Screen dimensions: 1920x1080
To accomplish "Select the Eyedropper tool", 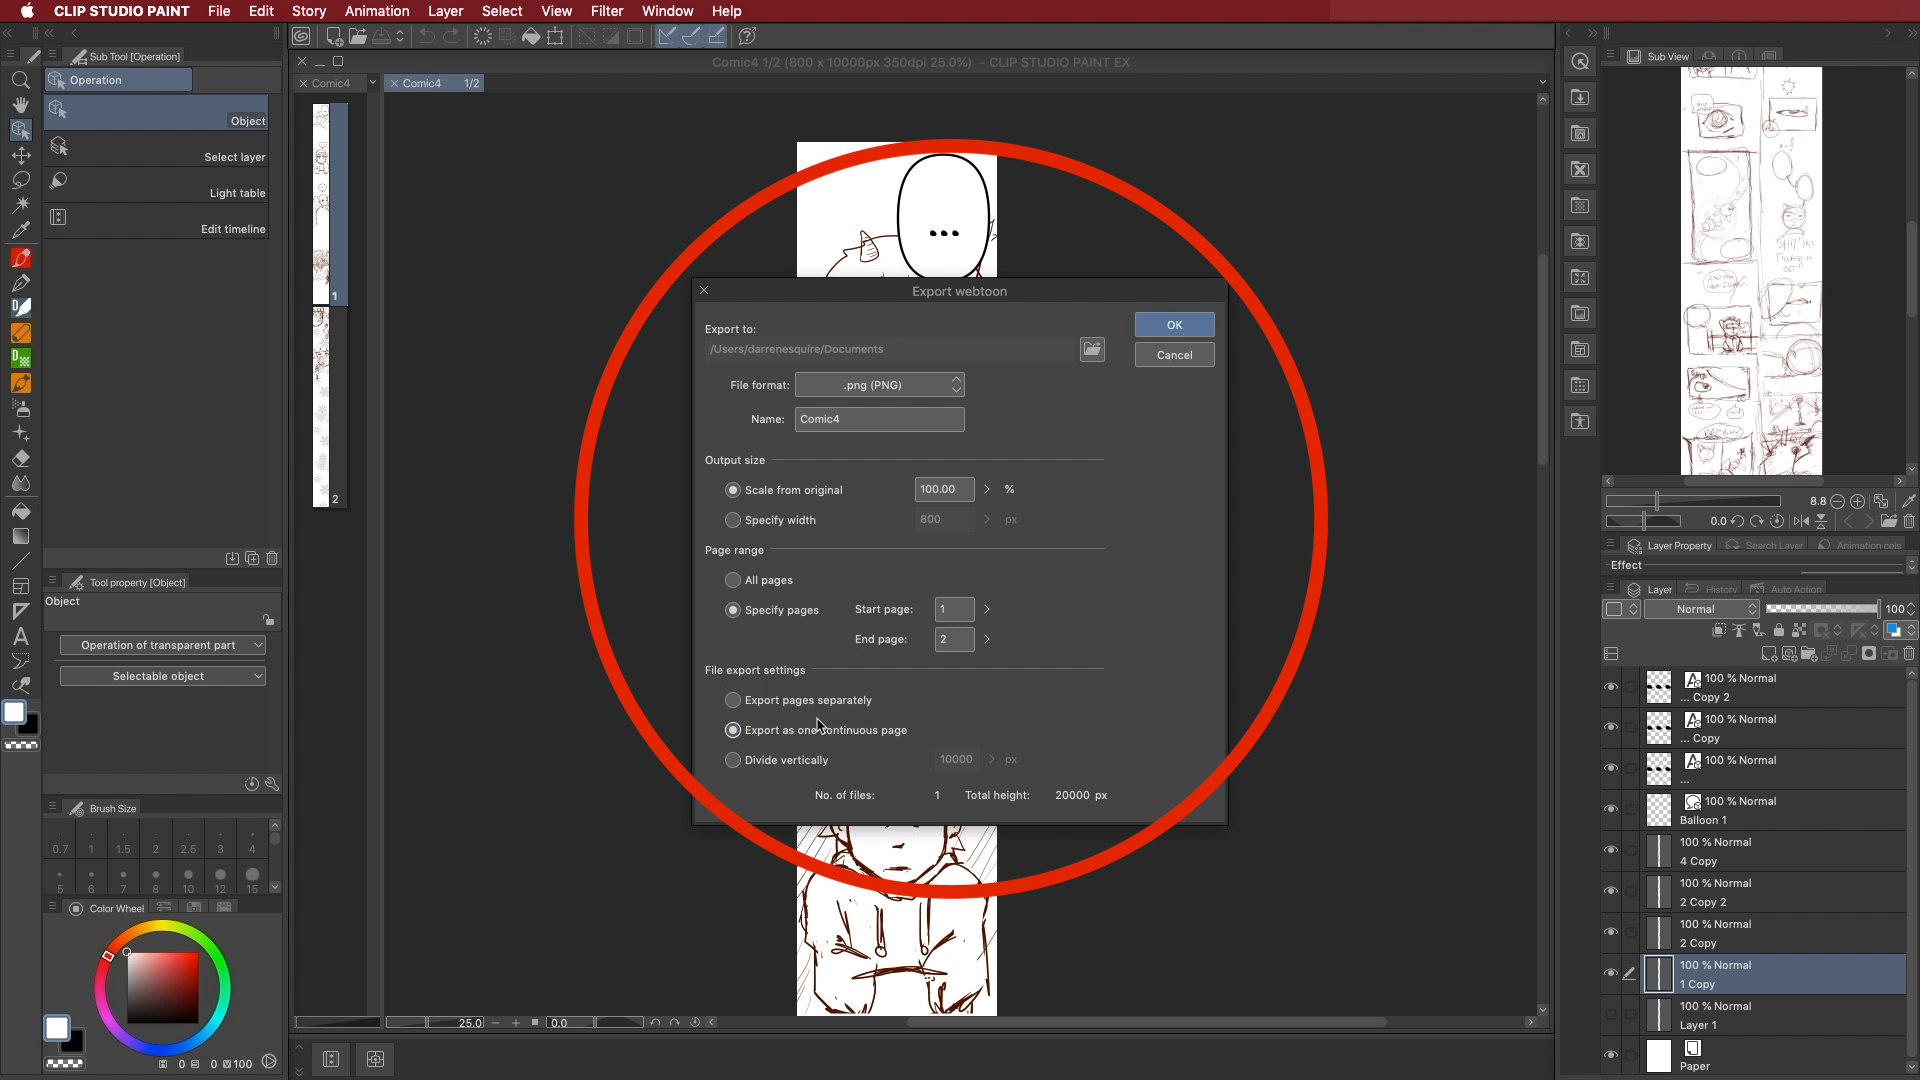I will (x=20, y=230).
